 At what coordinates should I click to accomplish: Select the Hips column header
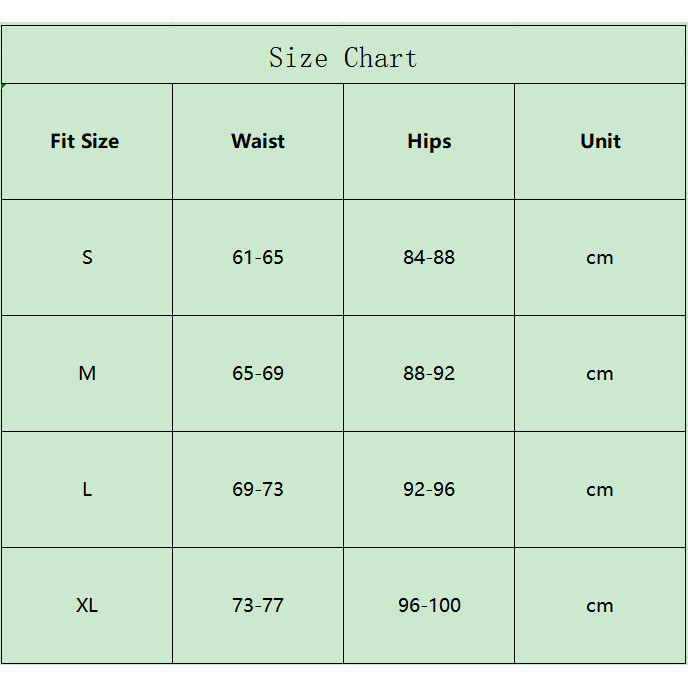pos(429,141)
